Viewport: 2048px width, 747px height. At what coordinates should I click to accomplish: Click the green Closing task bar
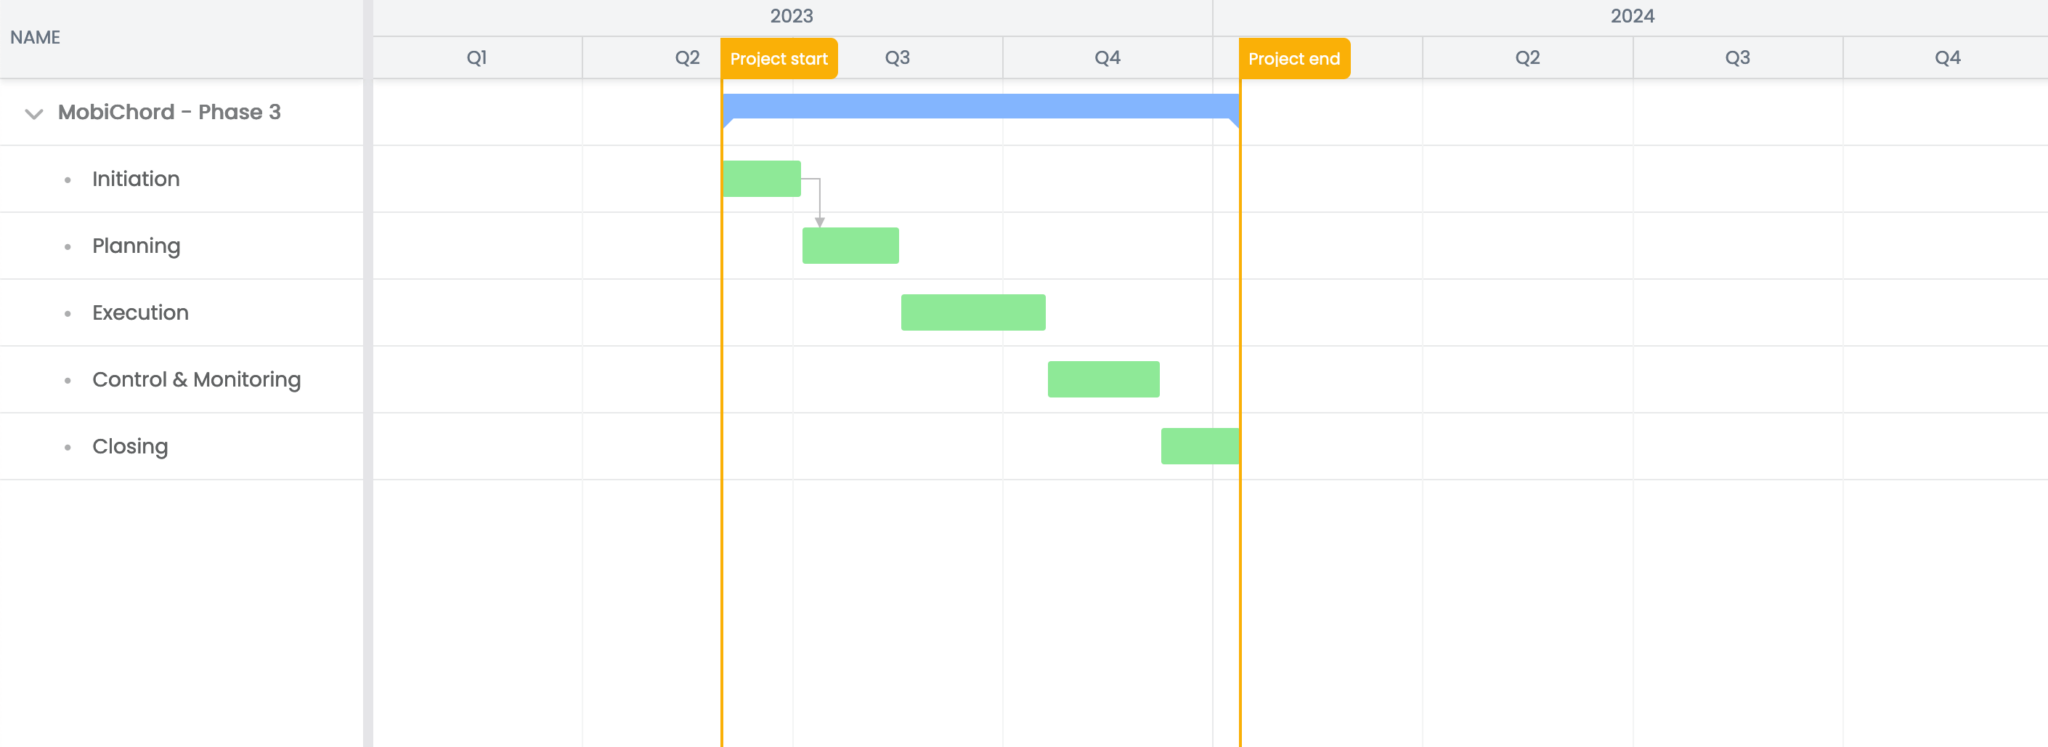[x=1200, y=447]
